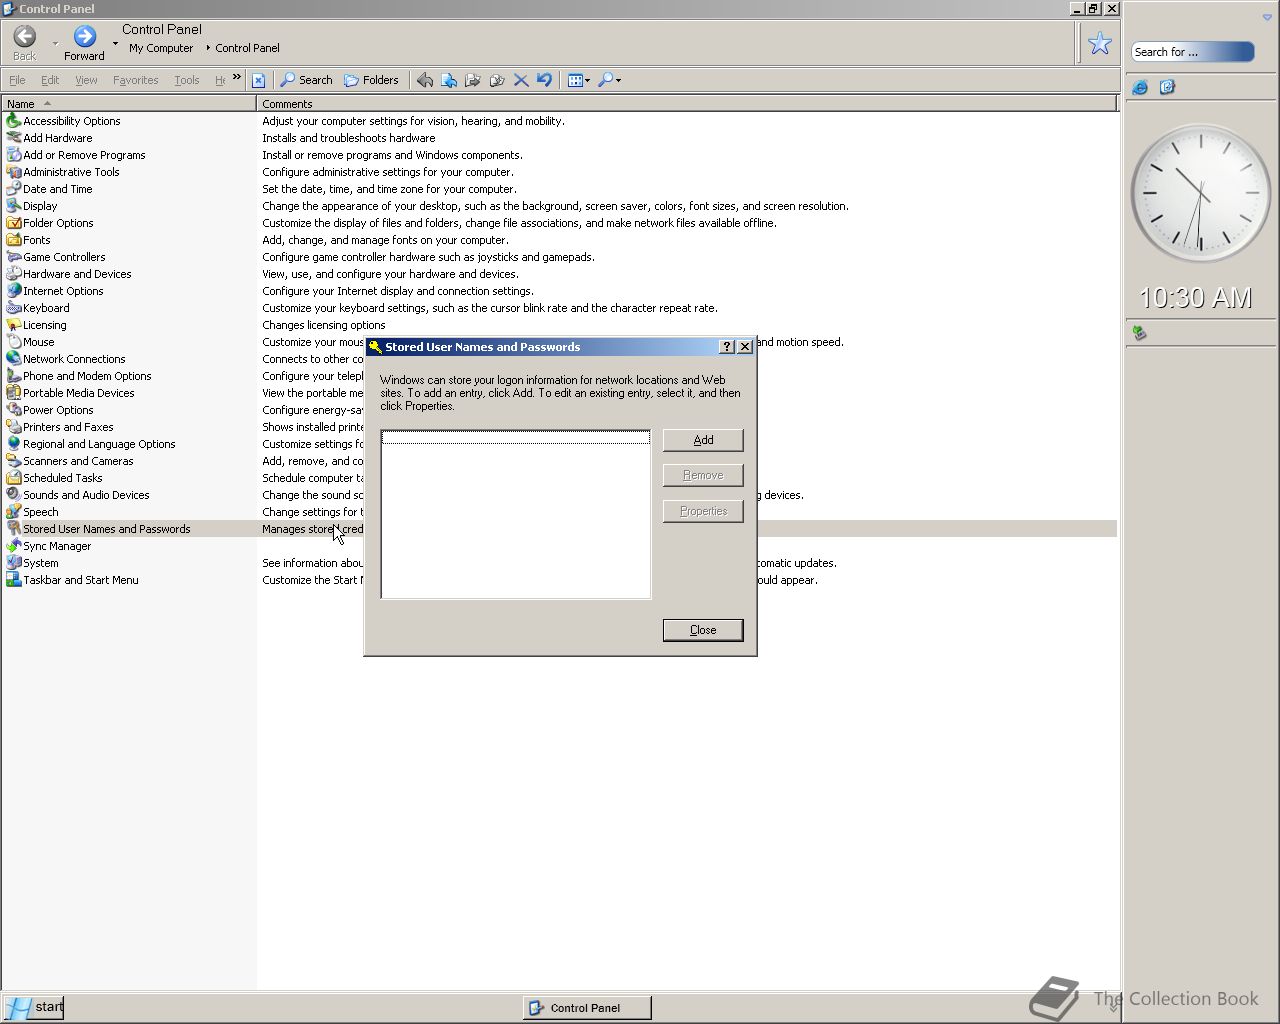Screen dimensions: 1280x1024
Task: Select the Fonts folder icon
Action: 14,240
